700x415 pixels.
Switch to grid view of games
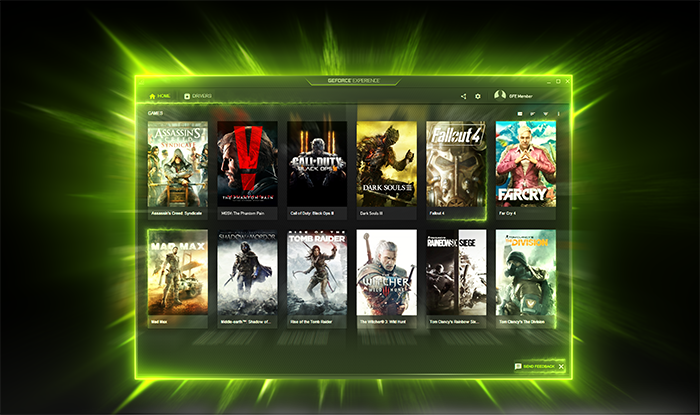tap(520, 114)
